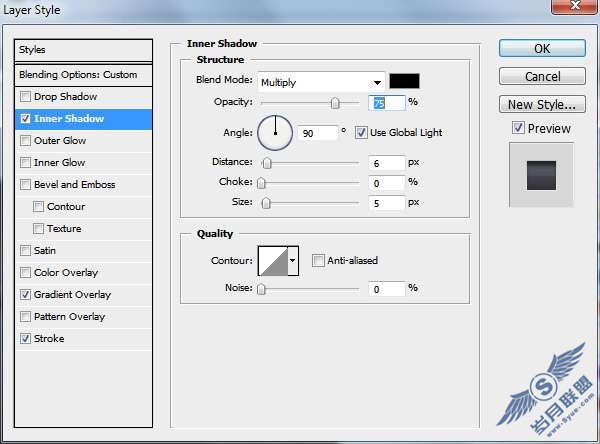Enable the Anti-aliased checkbox

tap(318, 261)
